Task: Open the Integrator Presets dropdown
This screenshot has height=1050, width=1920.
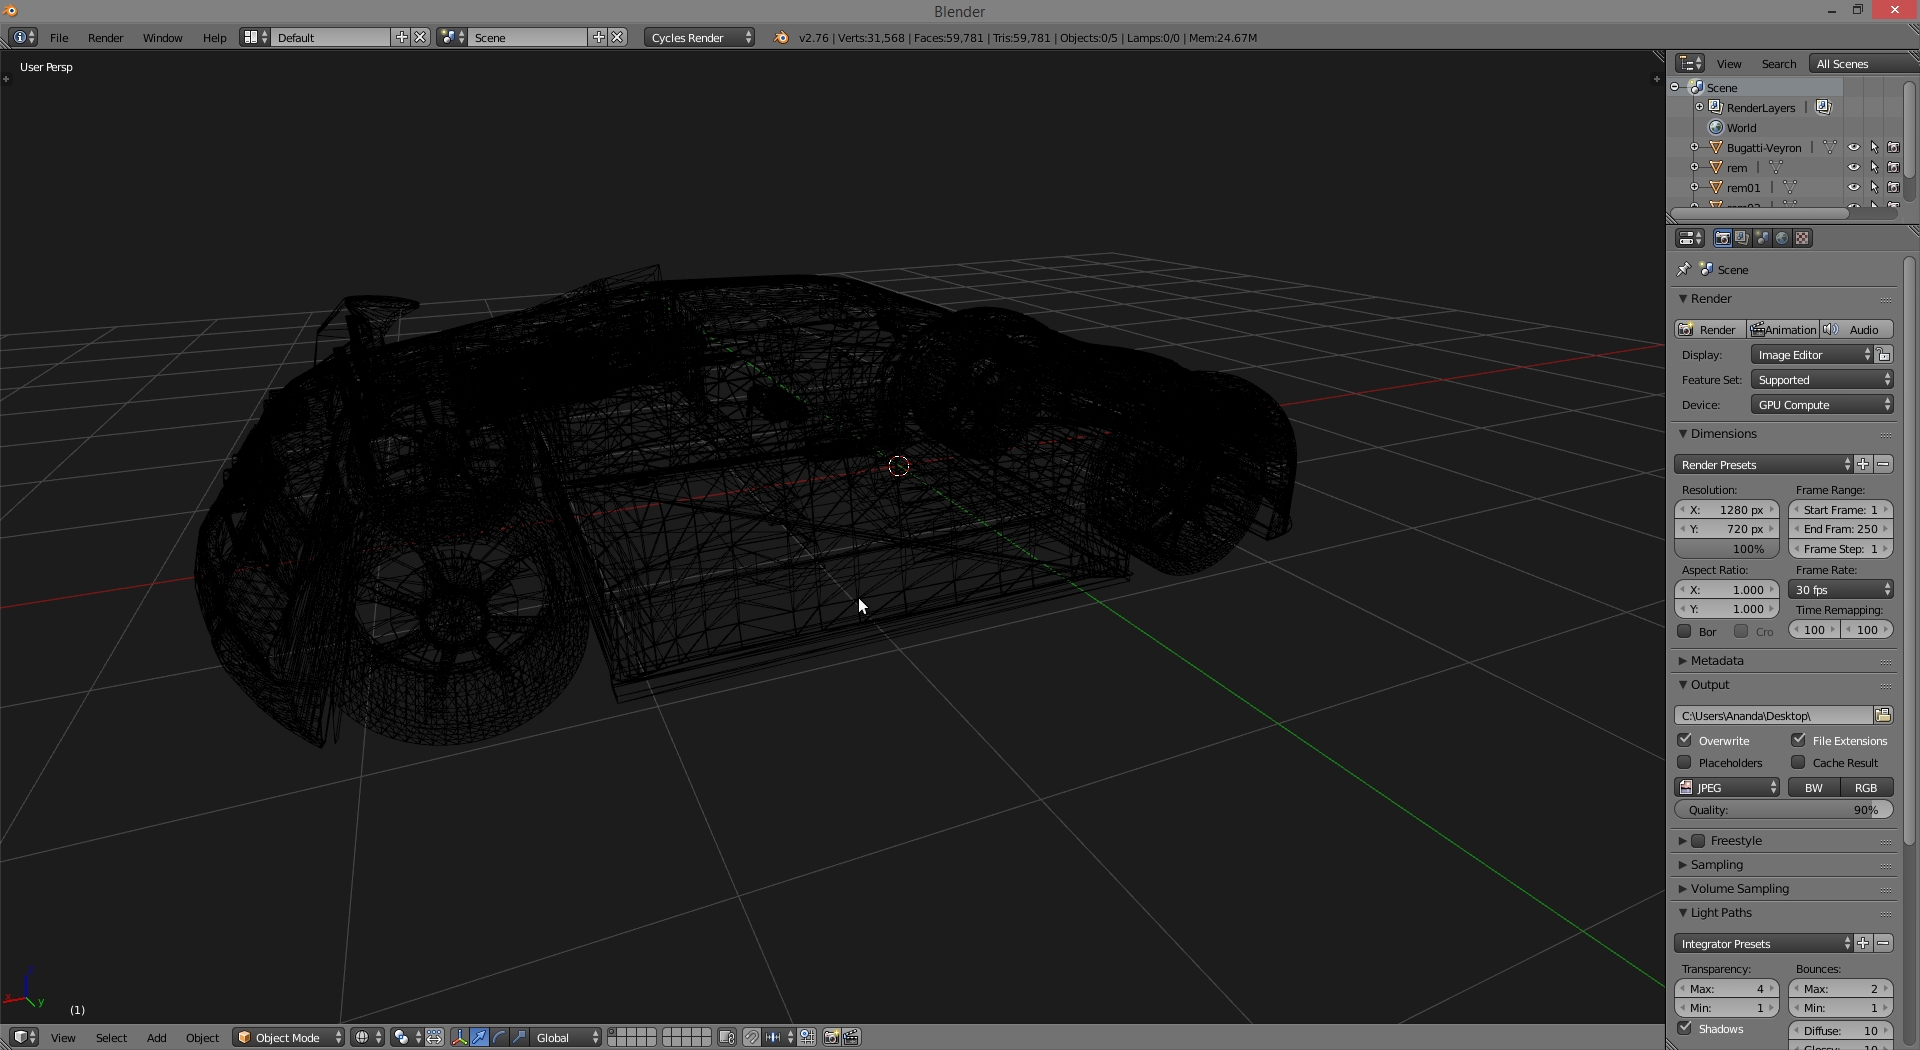Action: [1764, 943]
